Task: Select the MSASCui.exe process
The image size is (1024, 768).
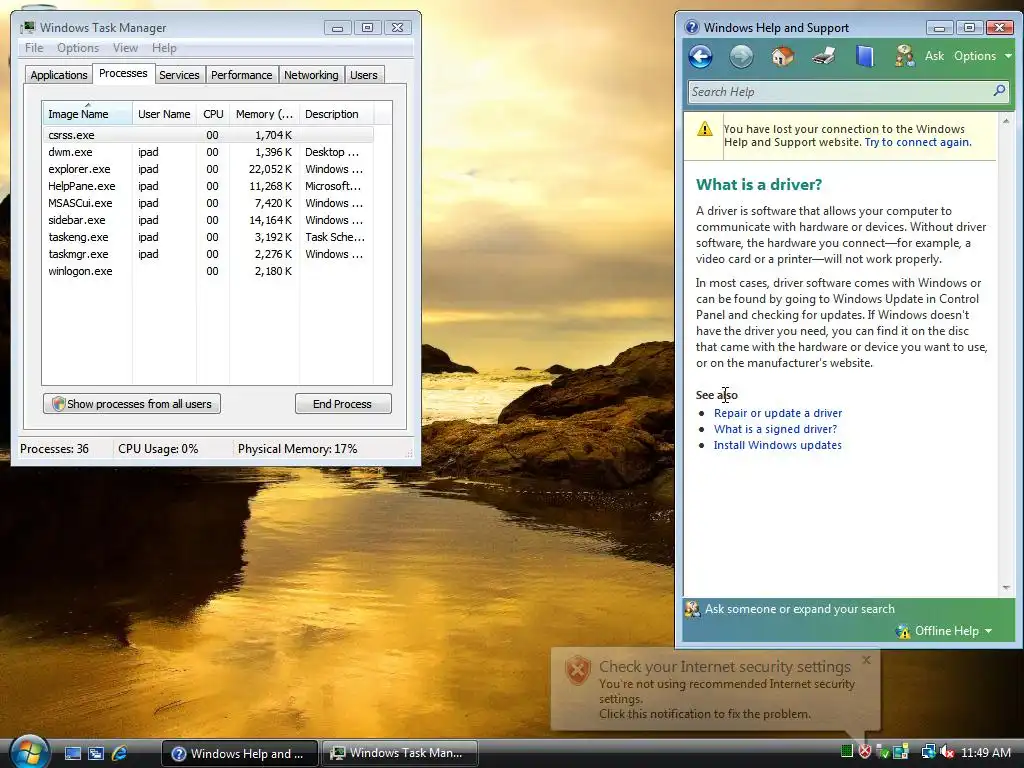Action: [x=208, y=203]
